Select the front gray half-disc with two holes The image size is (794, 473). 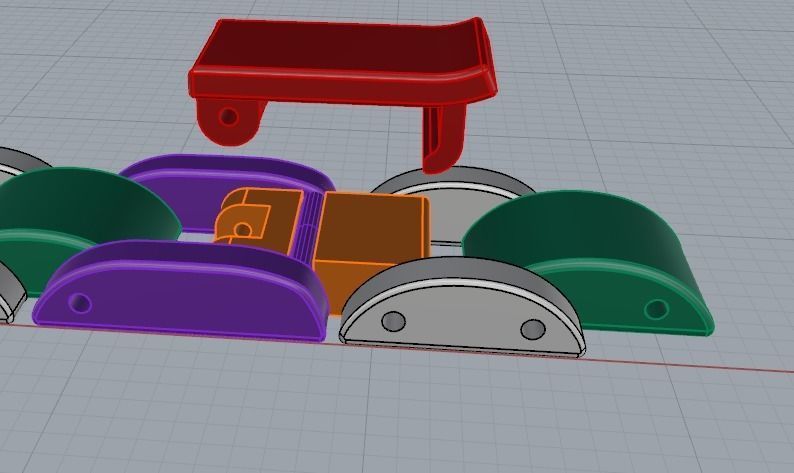[461, 309]
